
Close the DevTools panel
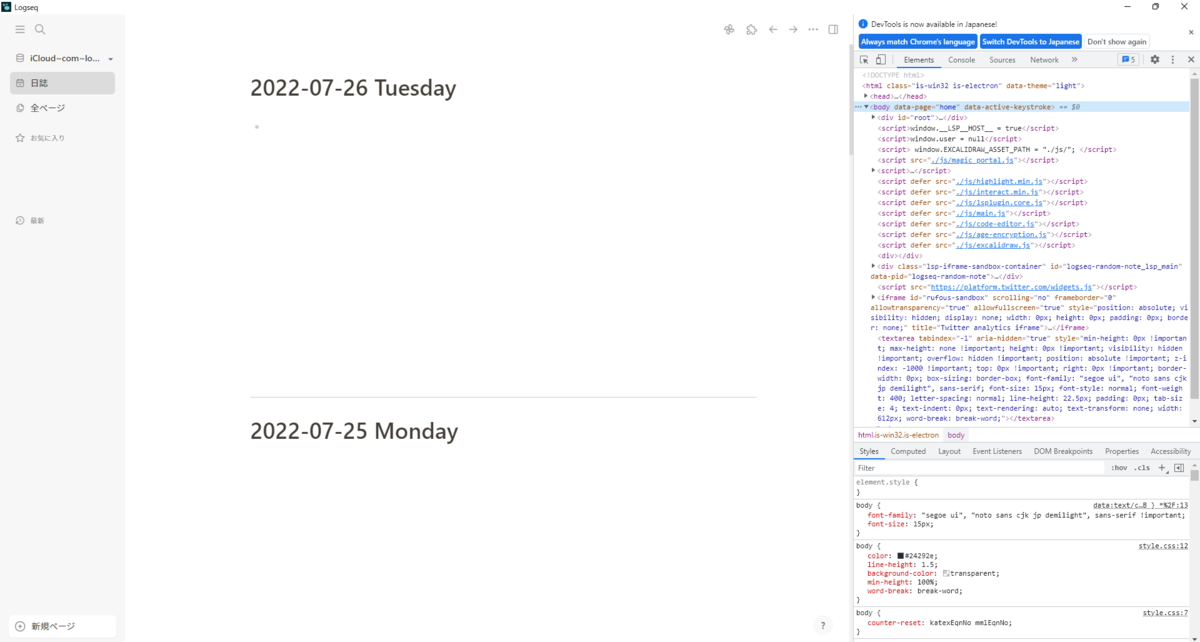[1191, 60]
